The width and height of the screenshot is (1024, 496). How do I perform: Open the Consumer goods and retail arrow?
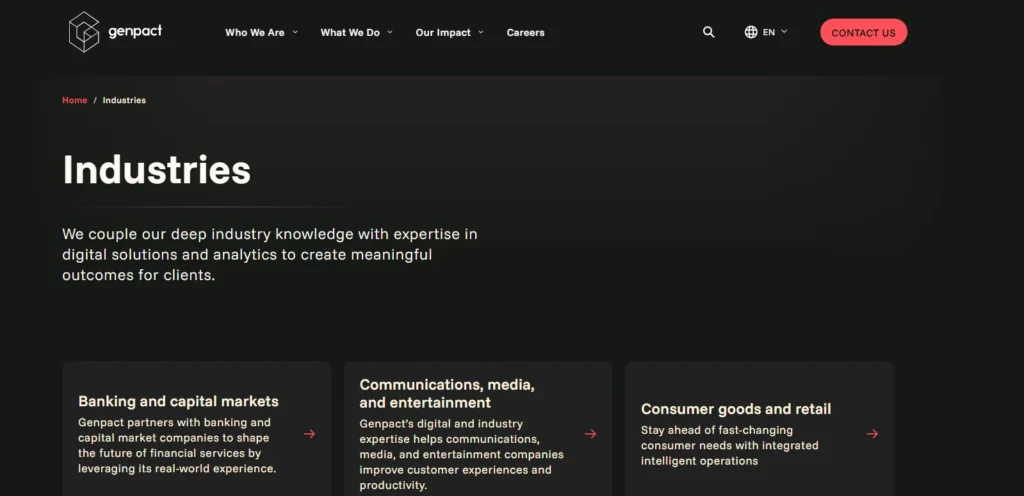point(872,433)
